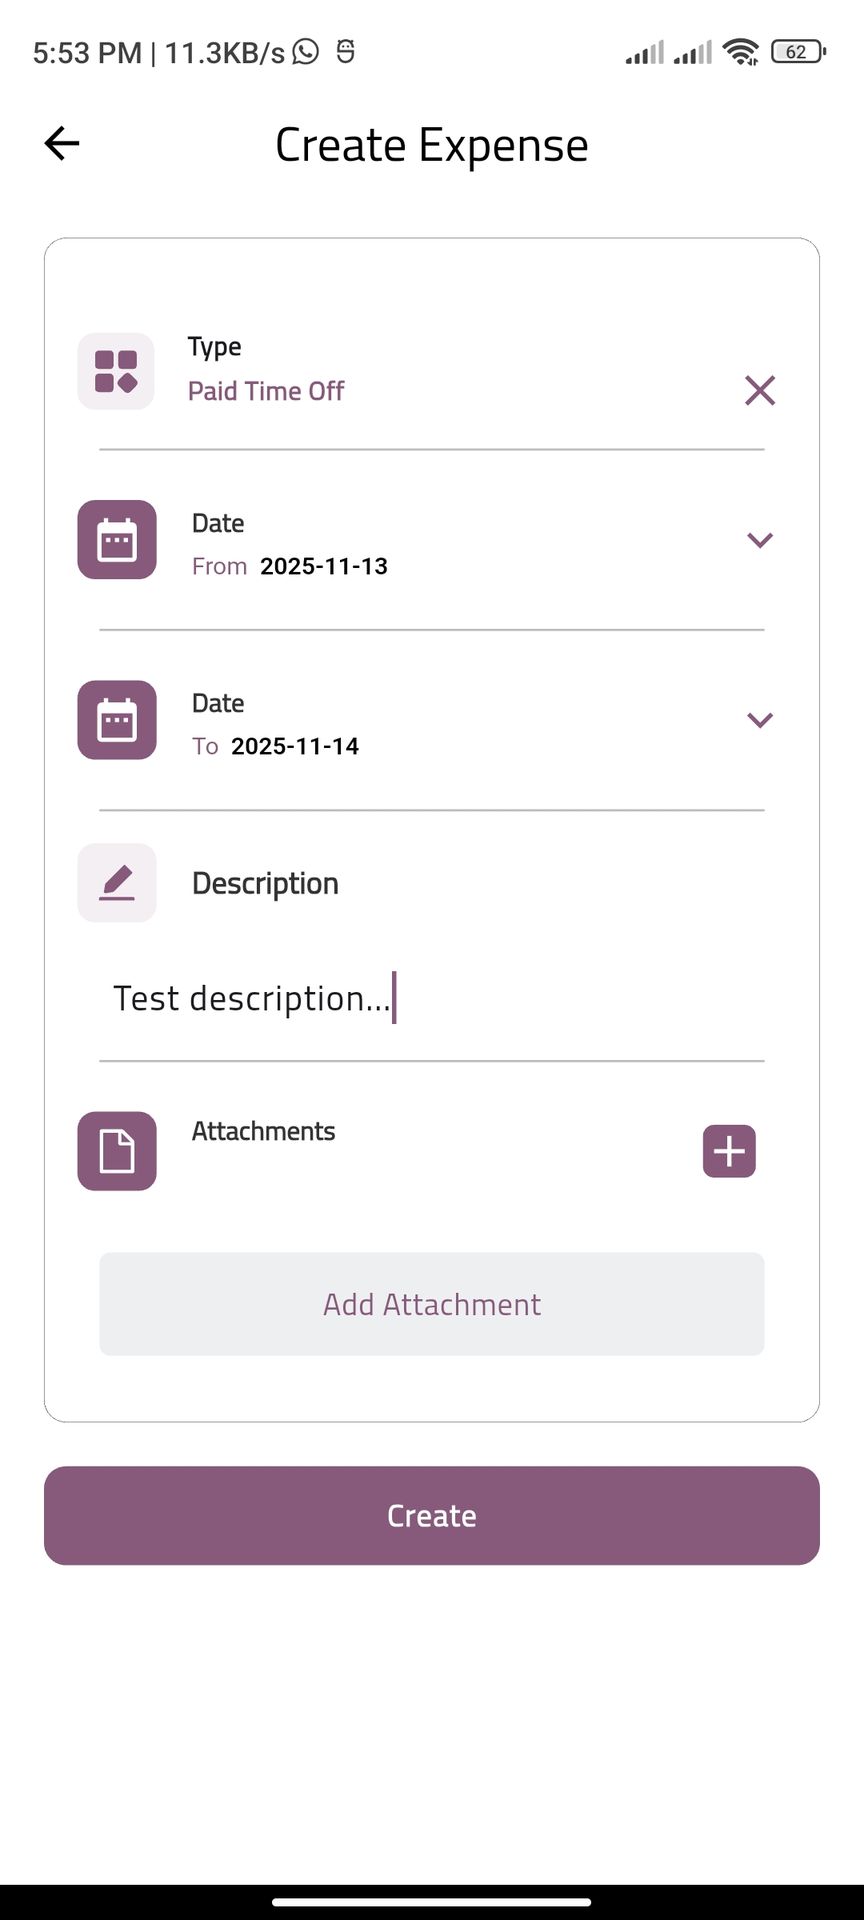This screenshot has width=864, height=1920.
Task: Tap the To date 2025-11-14 value
Action: (x=294, y=746)
